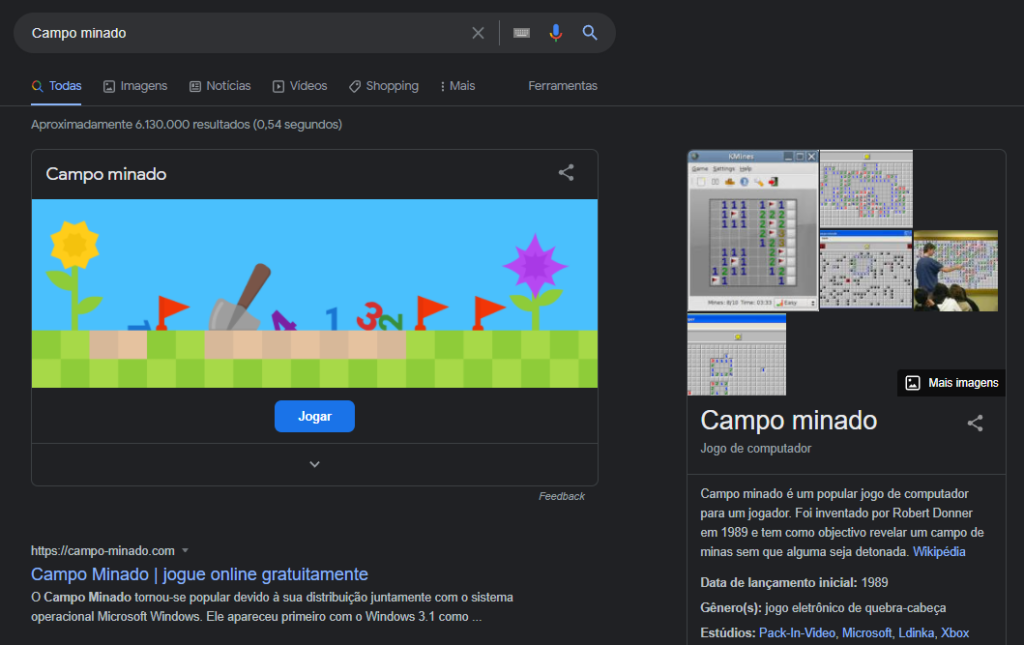Share the Campo minado game card
Screen dimensions: 1024x645
tap(566, 172)
